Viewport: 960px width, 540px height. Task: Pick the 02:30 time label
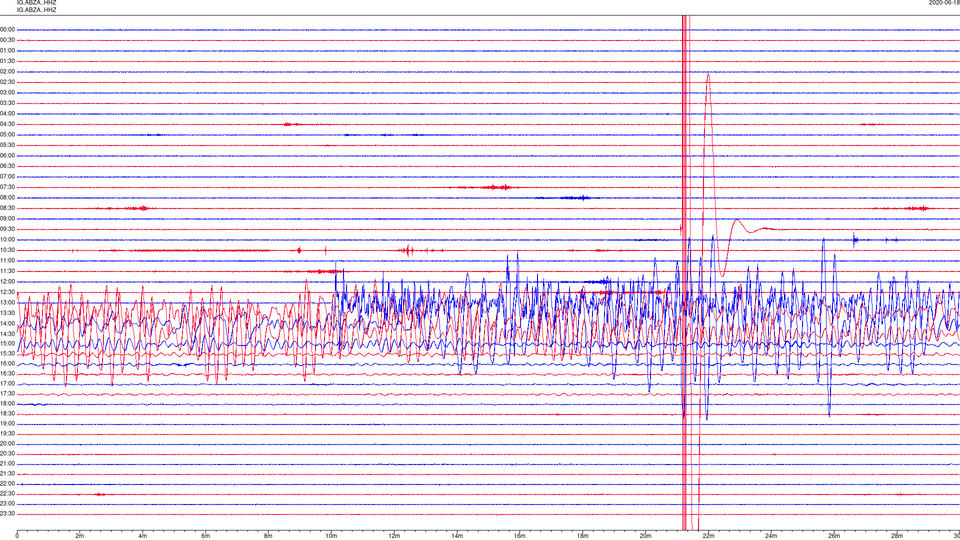tap(7, 82)
